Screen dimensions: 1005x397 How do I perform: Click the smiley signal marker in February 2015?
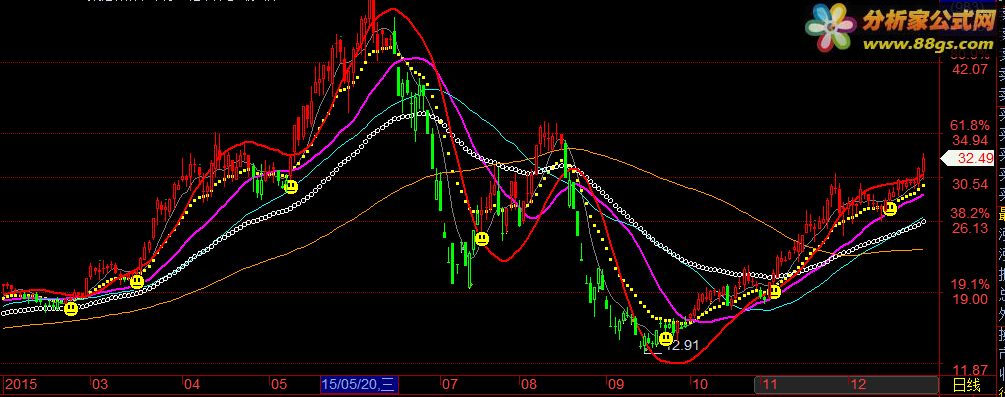coord(71,309)
